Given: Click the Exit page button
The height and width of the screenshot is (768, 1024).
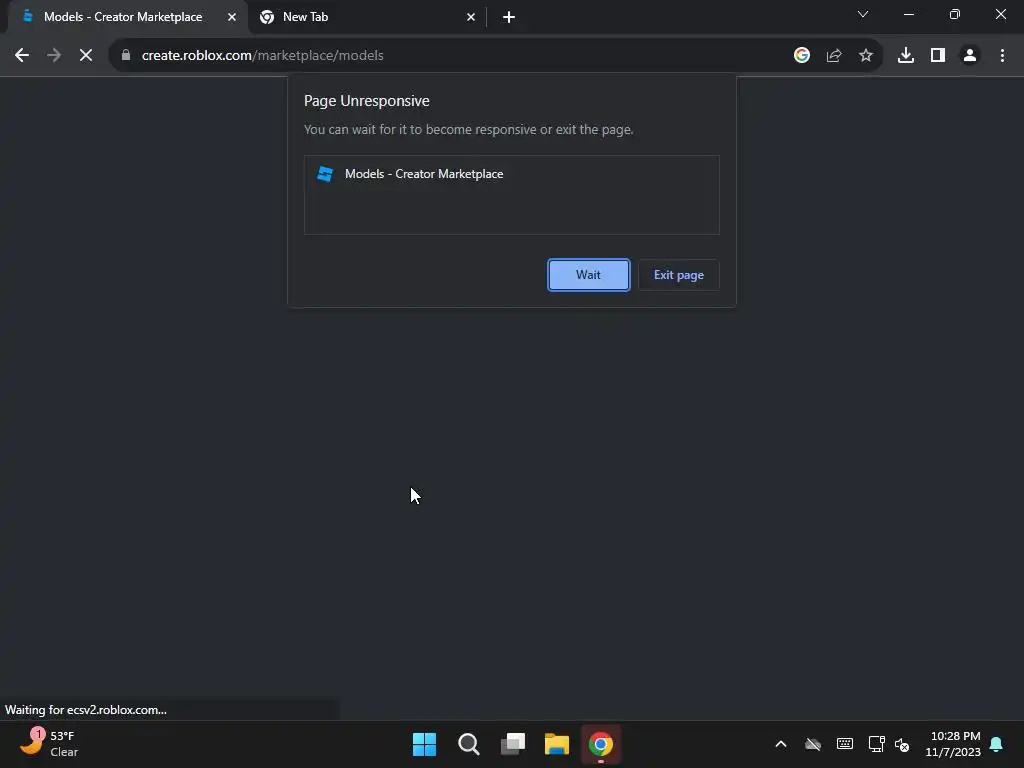Looking at the screenshot, I should coord(679,275).
